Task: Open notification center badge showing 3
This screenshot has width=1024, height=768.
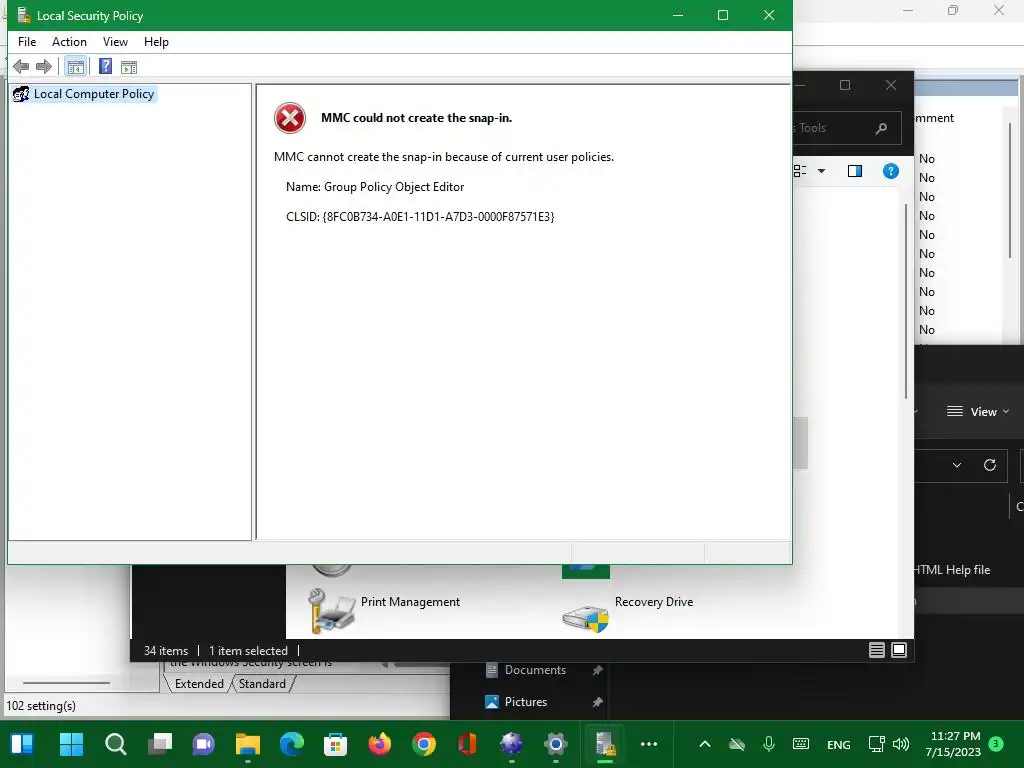Action: (x=996, y=744)
